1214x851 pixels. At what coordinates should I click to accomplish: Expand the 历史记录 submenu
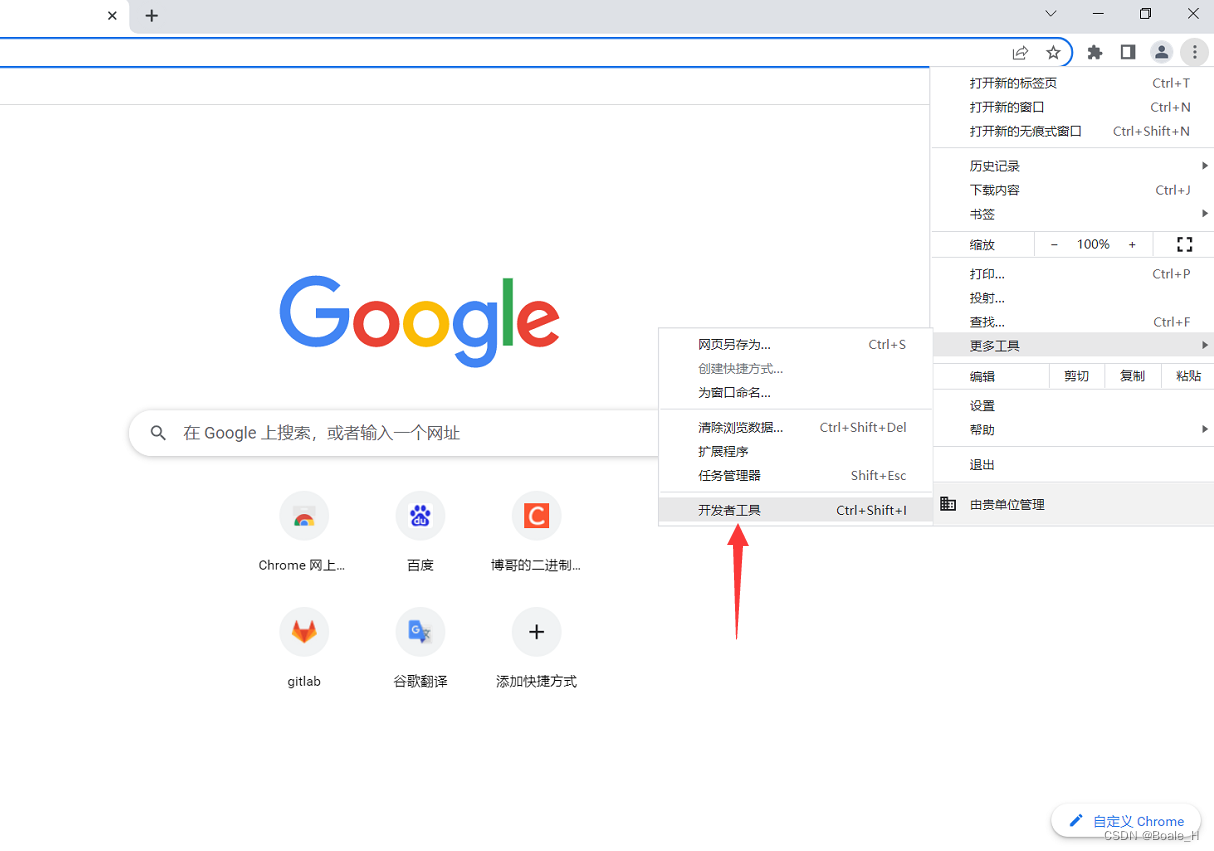(1072, 166)
